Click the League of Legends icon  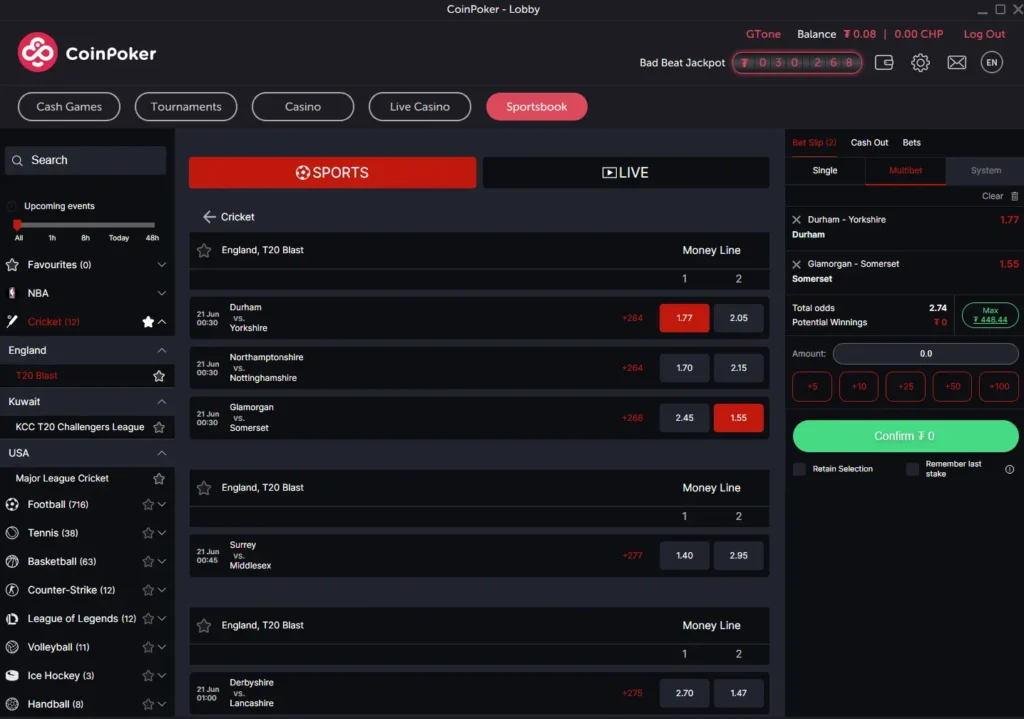coord(12,618)
